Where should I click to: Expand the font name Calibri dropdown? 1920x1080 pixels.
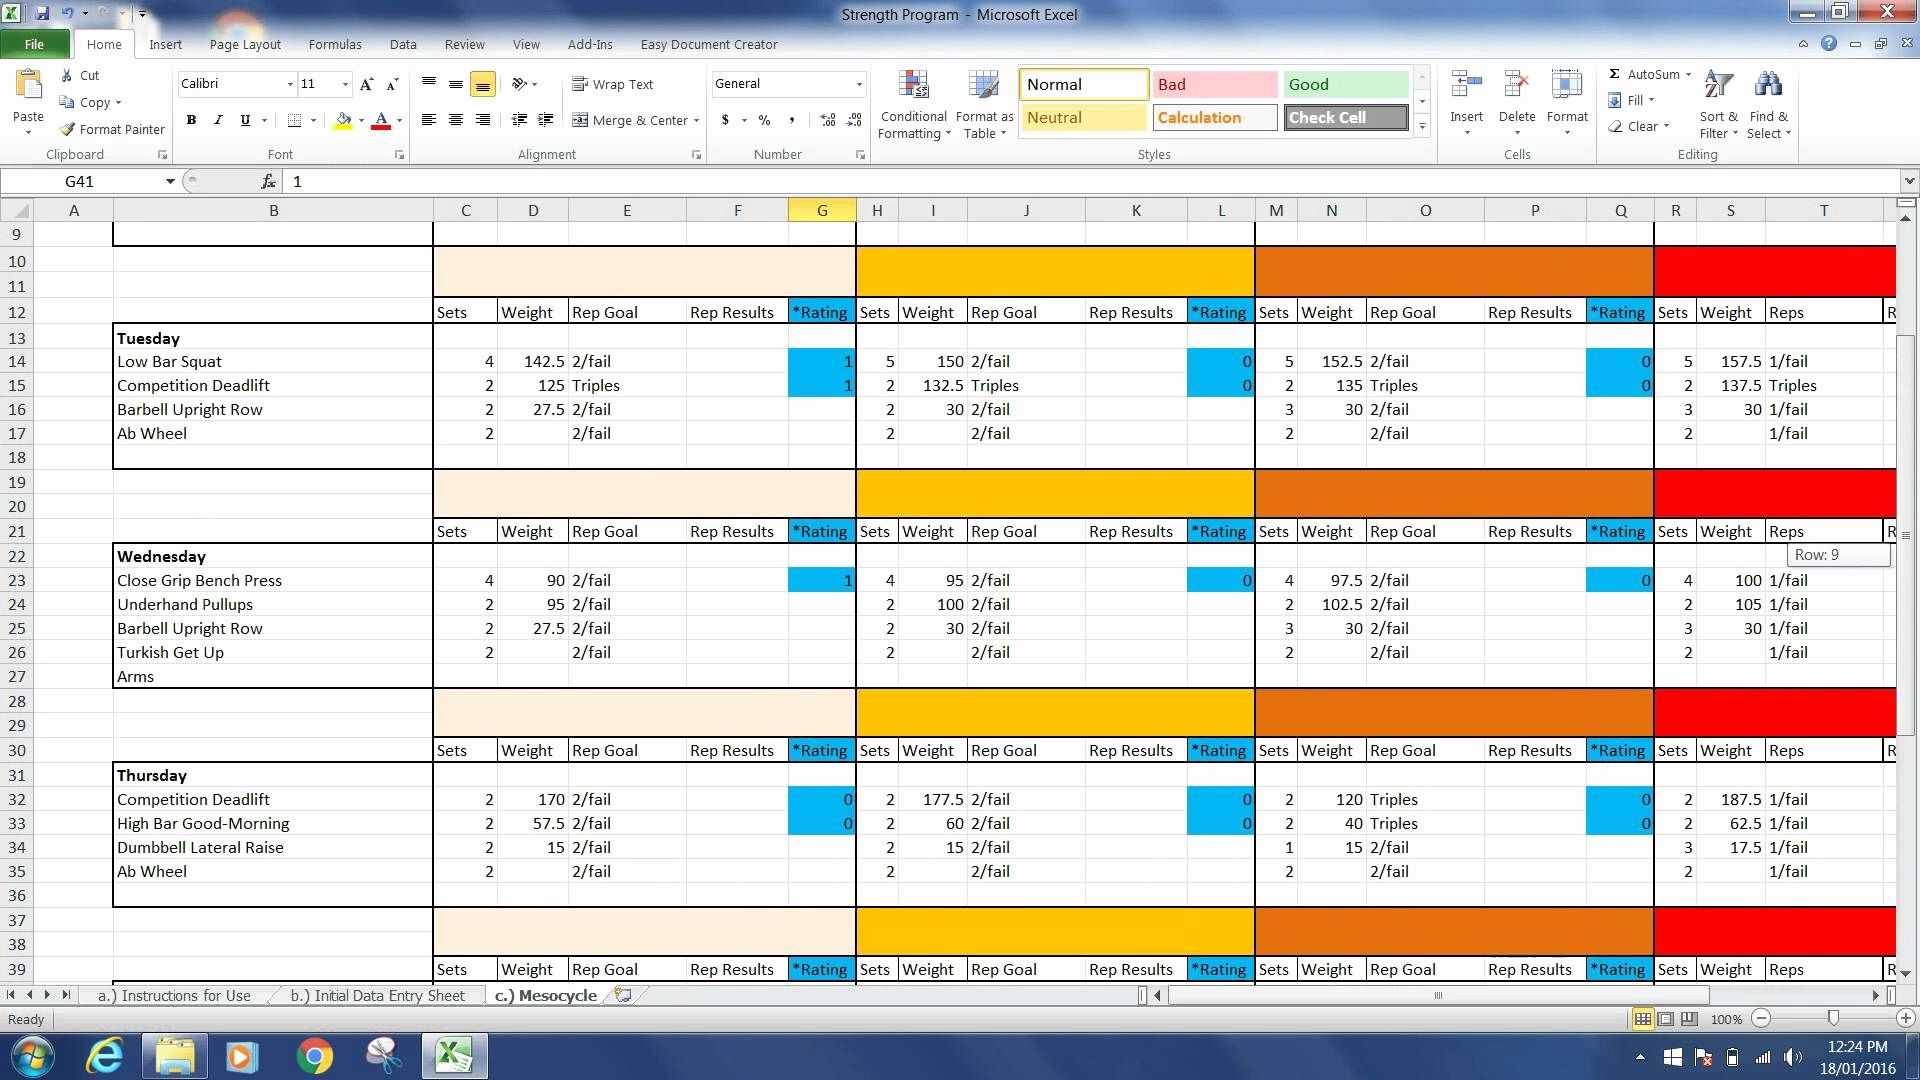tap(290, 84)
